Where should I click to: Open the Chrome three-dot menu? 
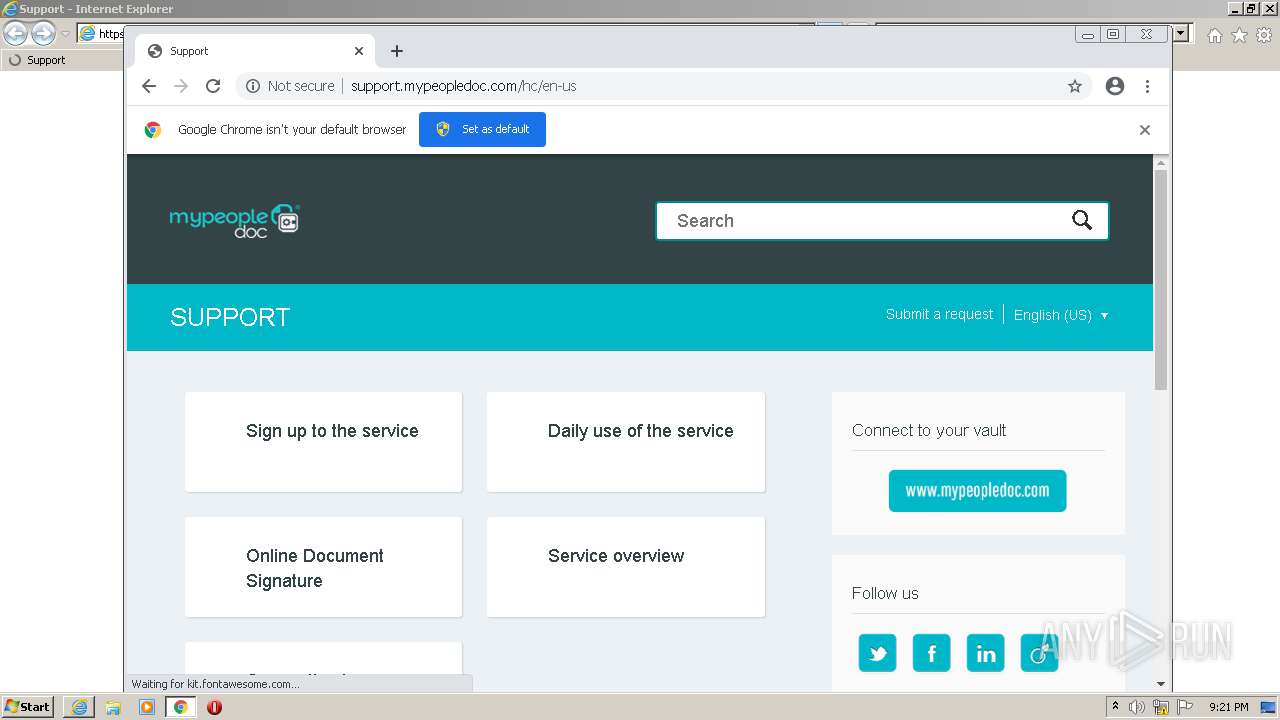point(1147,86)
